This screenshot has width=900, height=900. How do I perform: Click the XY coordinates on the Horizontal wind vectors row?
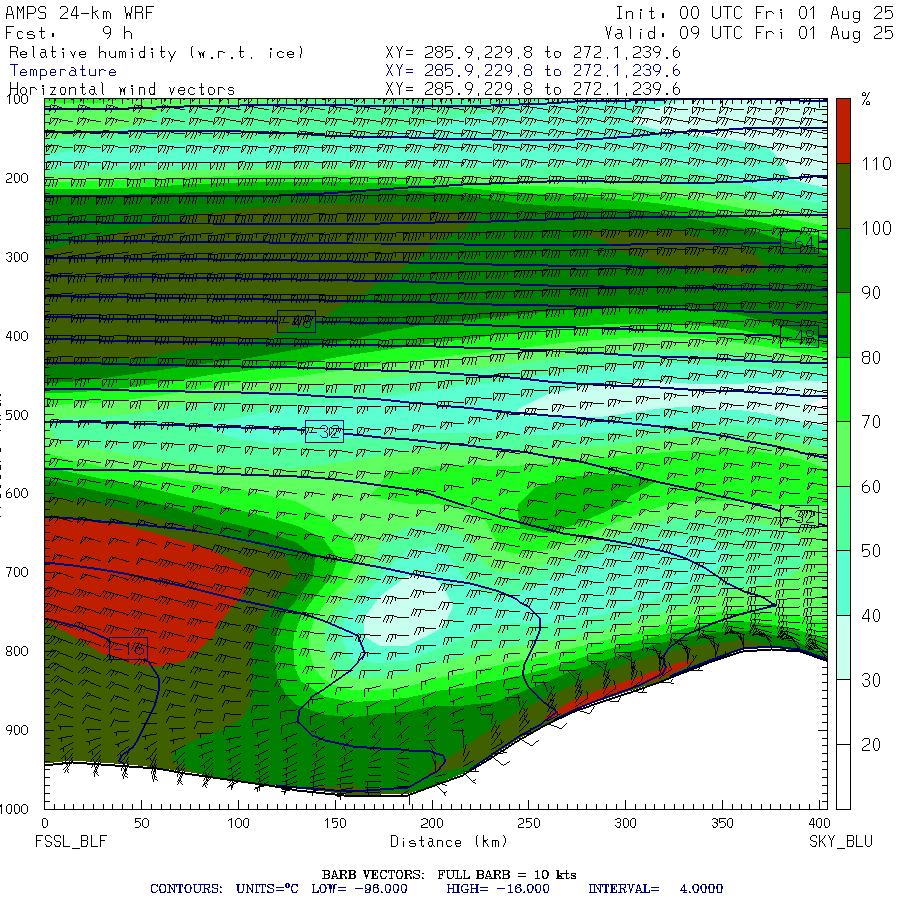click(x=533, y=89)
